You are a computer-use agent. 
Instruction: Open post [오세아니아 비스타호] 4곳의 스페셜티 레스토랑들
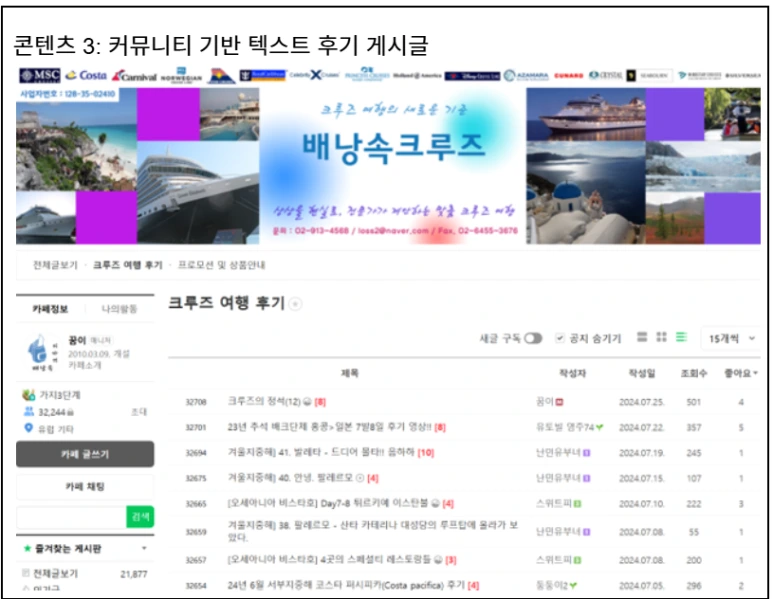[x=330, y=560]
